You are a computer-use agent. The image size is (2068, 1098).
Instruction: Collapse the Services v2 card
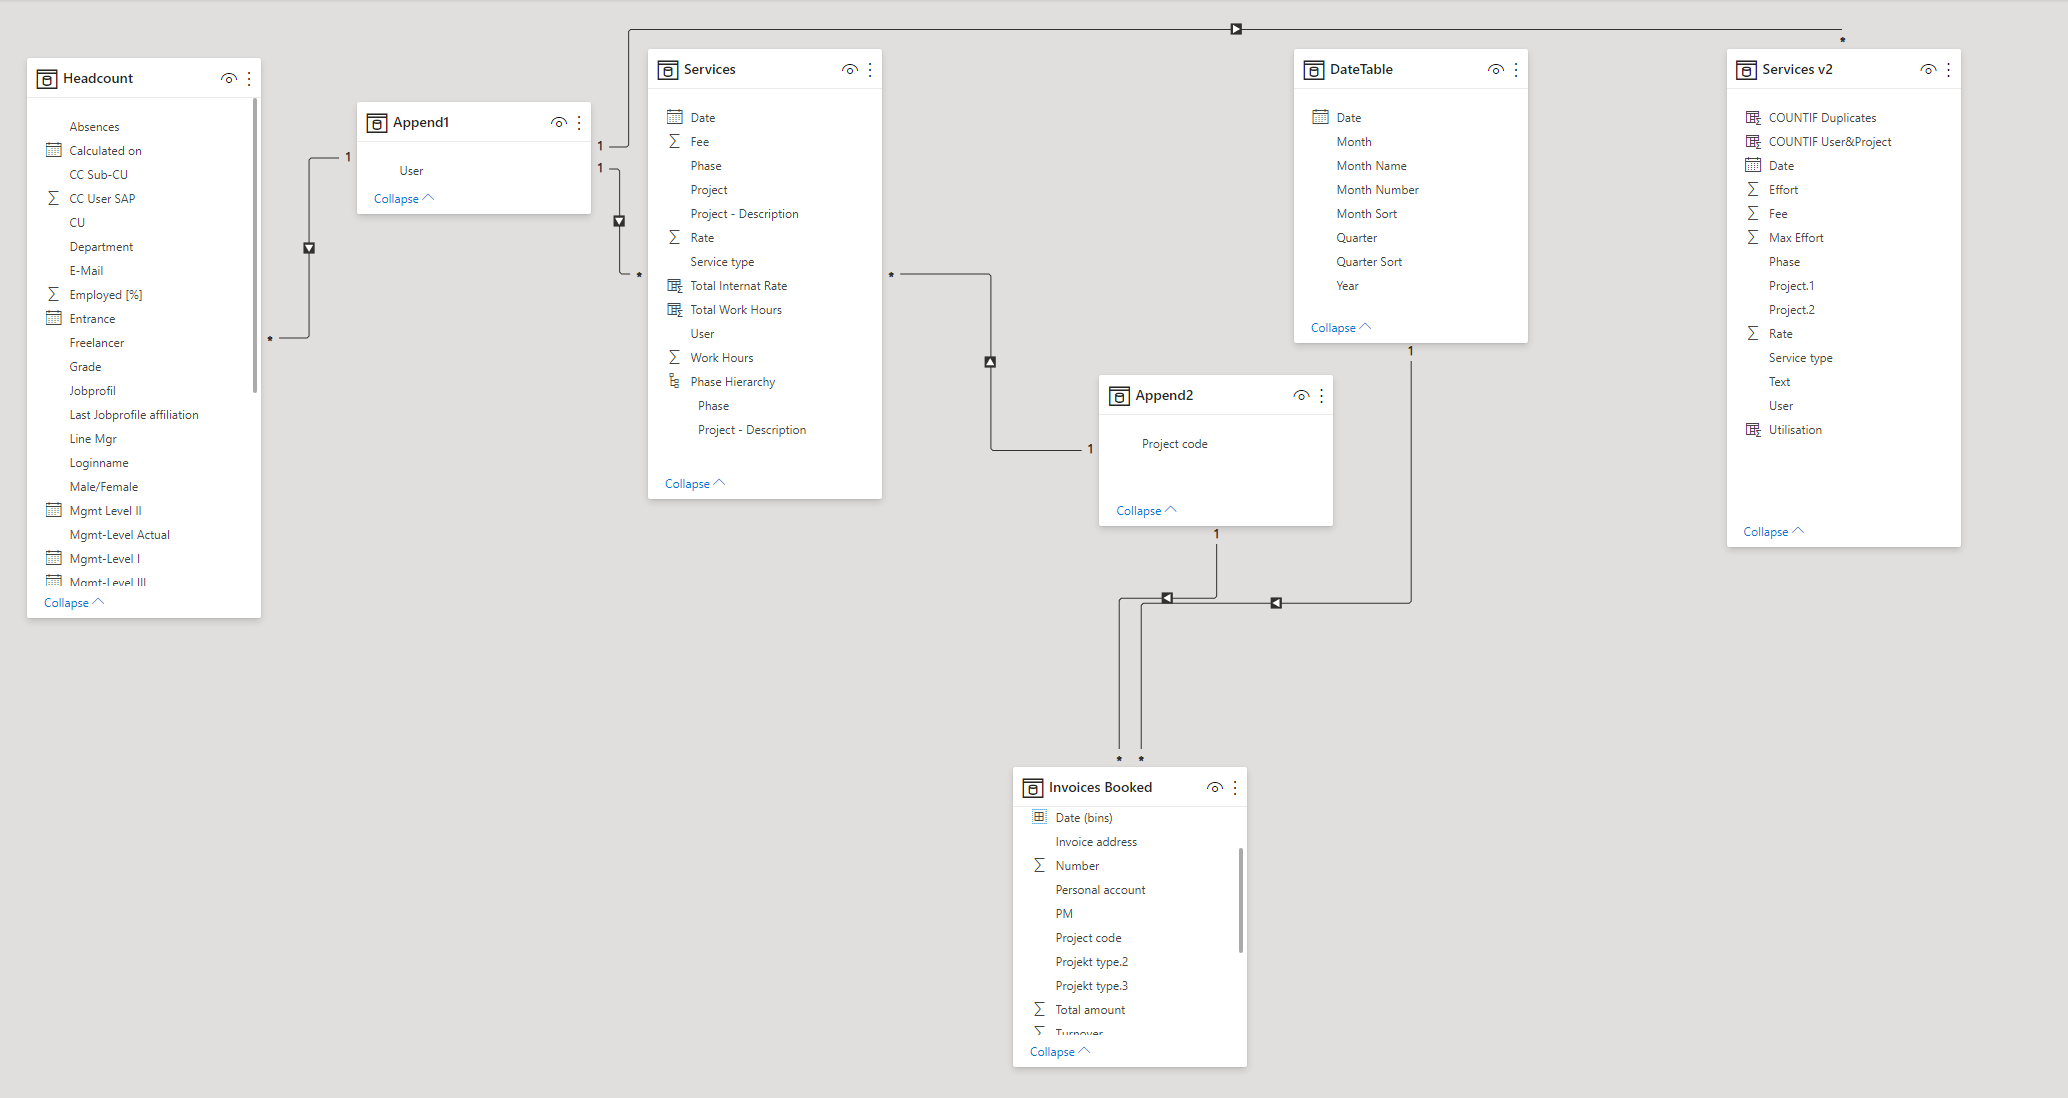tap(1773, 532)
